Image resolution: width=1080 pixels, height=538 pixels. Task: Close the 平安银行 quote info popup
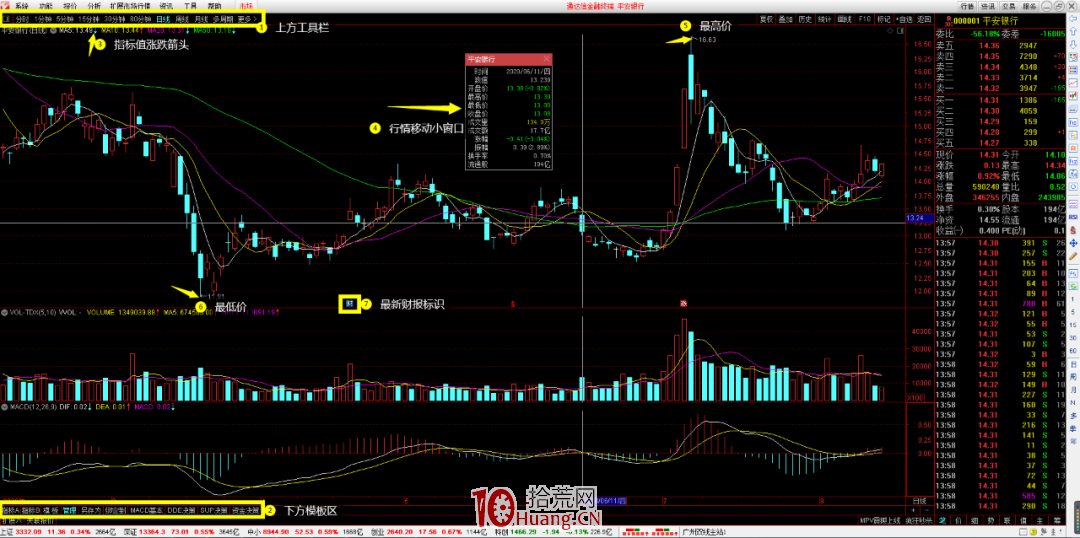click(x=547, y=60)
